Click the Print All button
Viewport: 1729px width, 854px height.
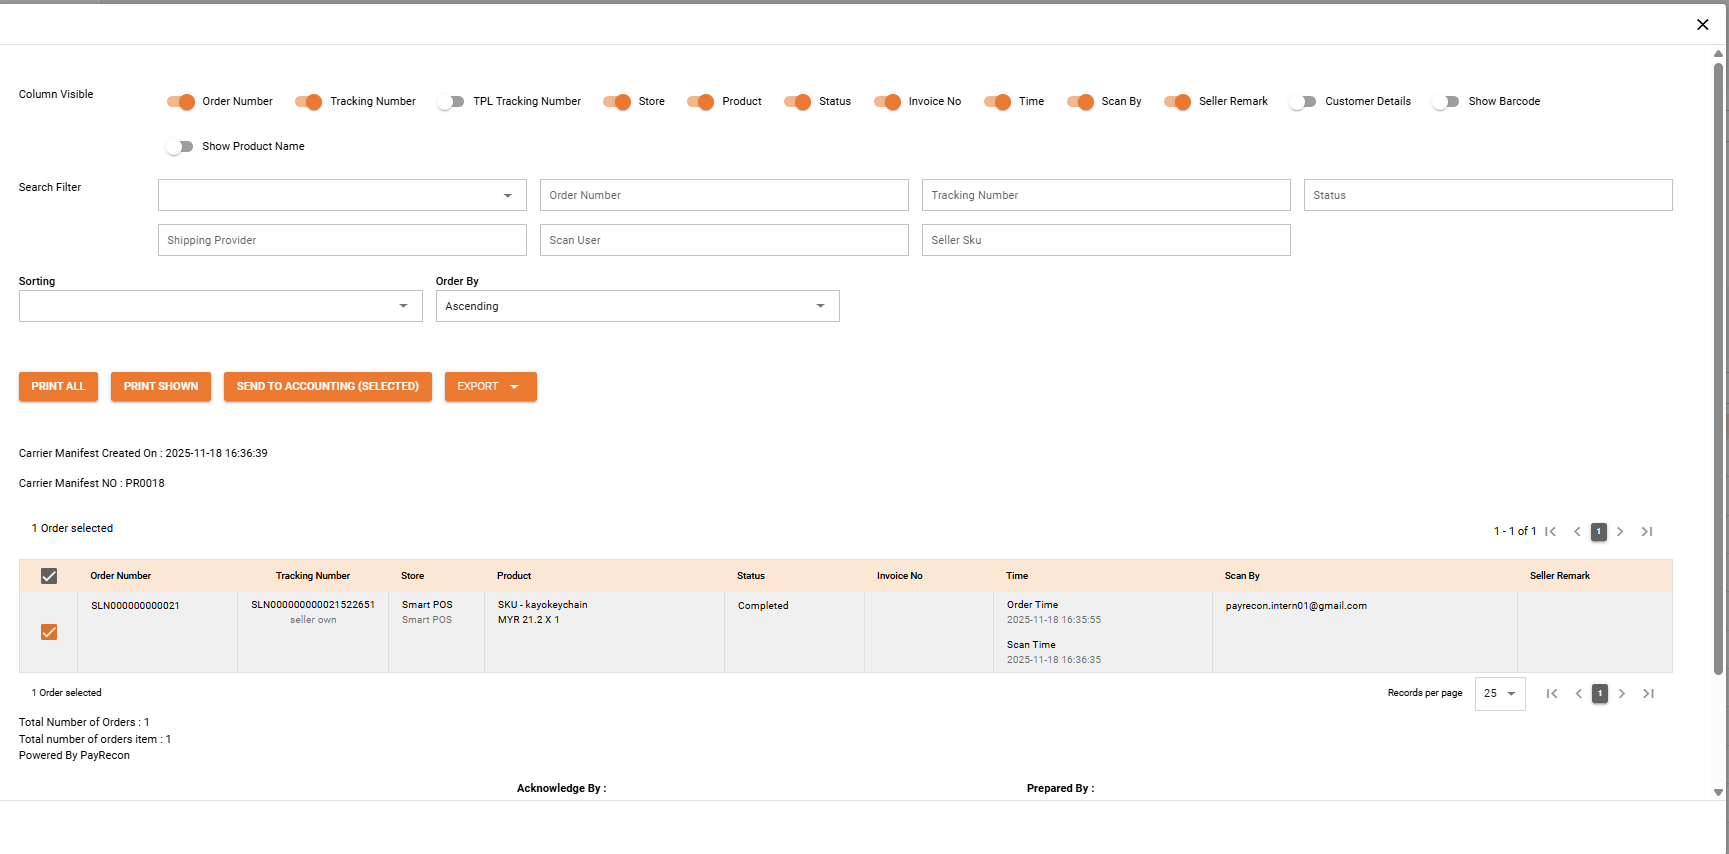[x=58, y=387]
